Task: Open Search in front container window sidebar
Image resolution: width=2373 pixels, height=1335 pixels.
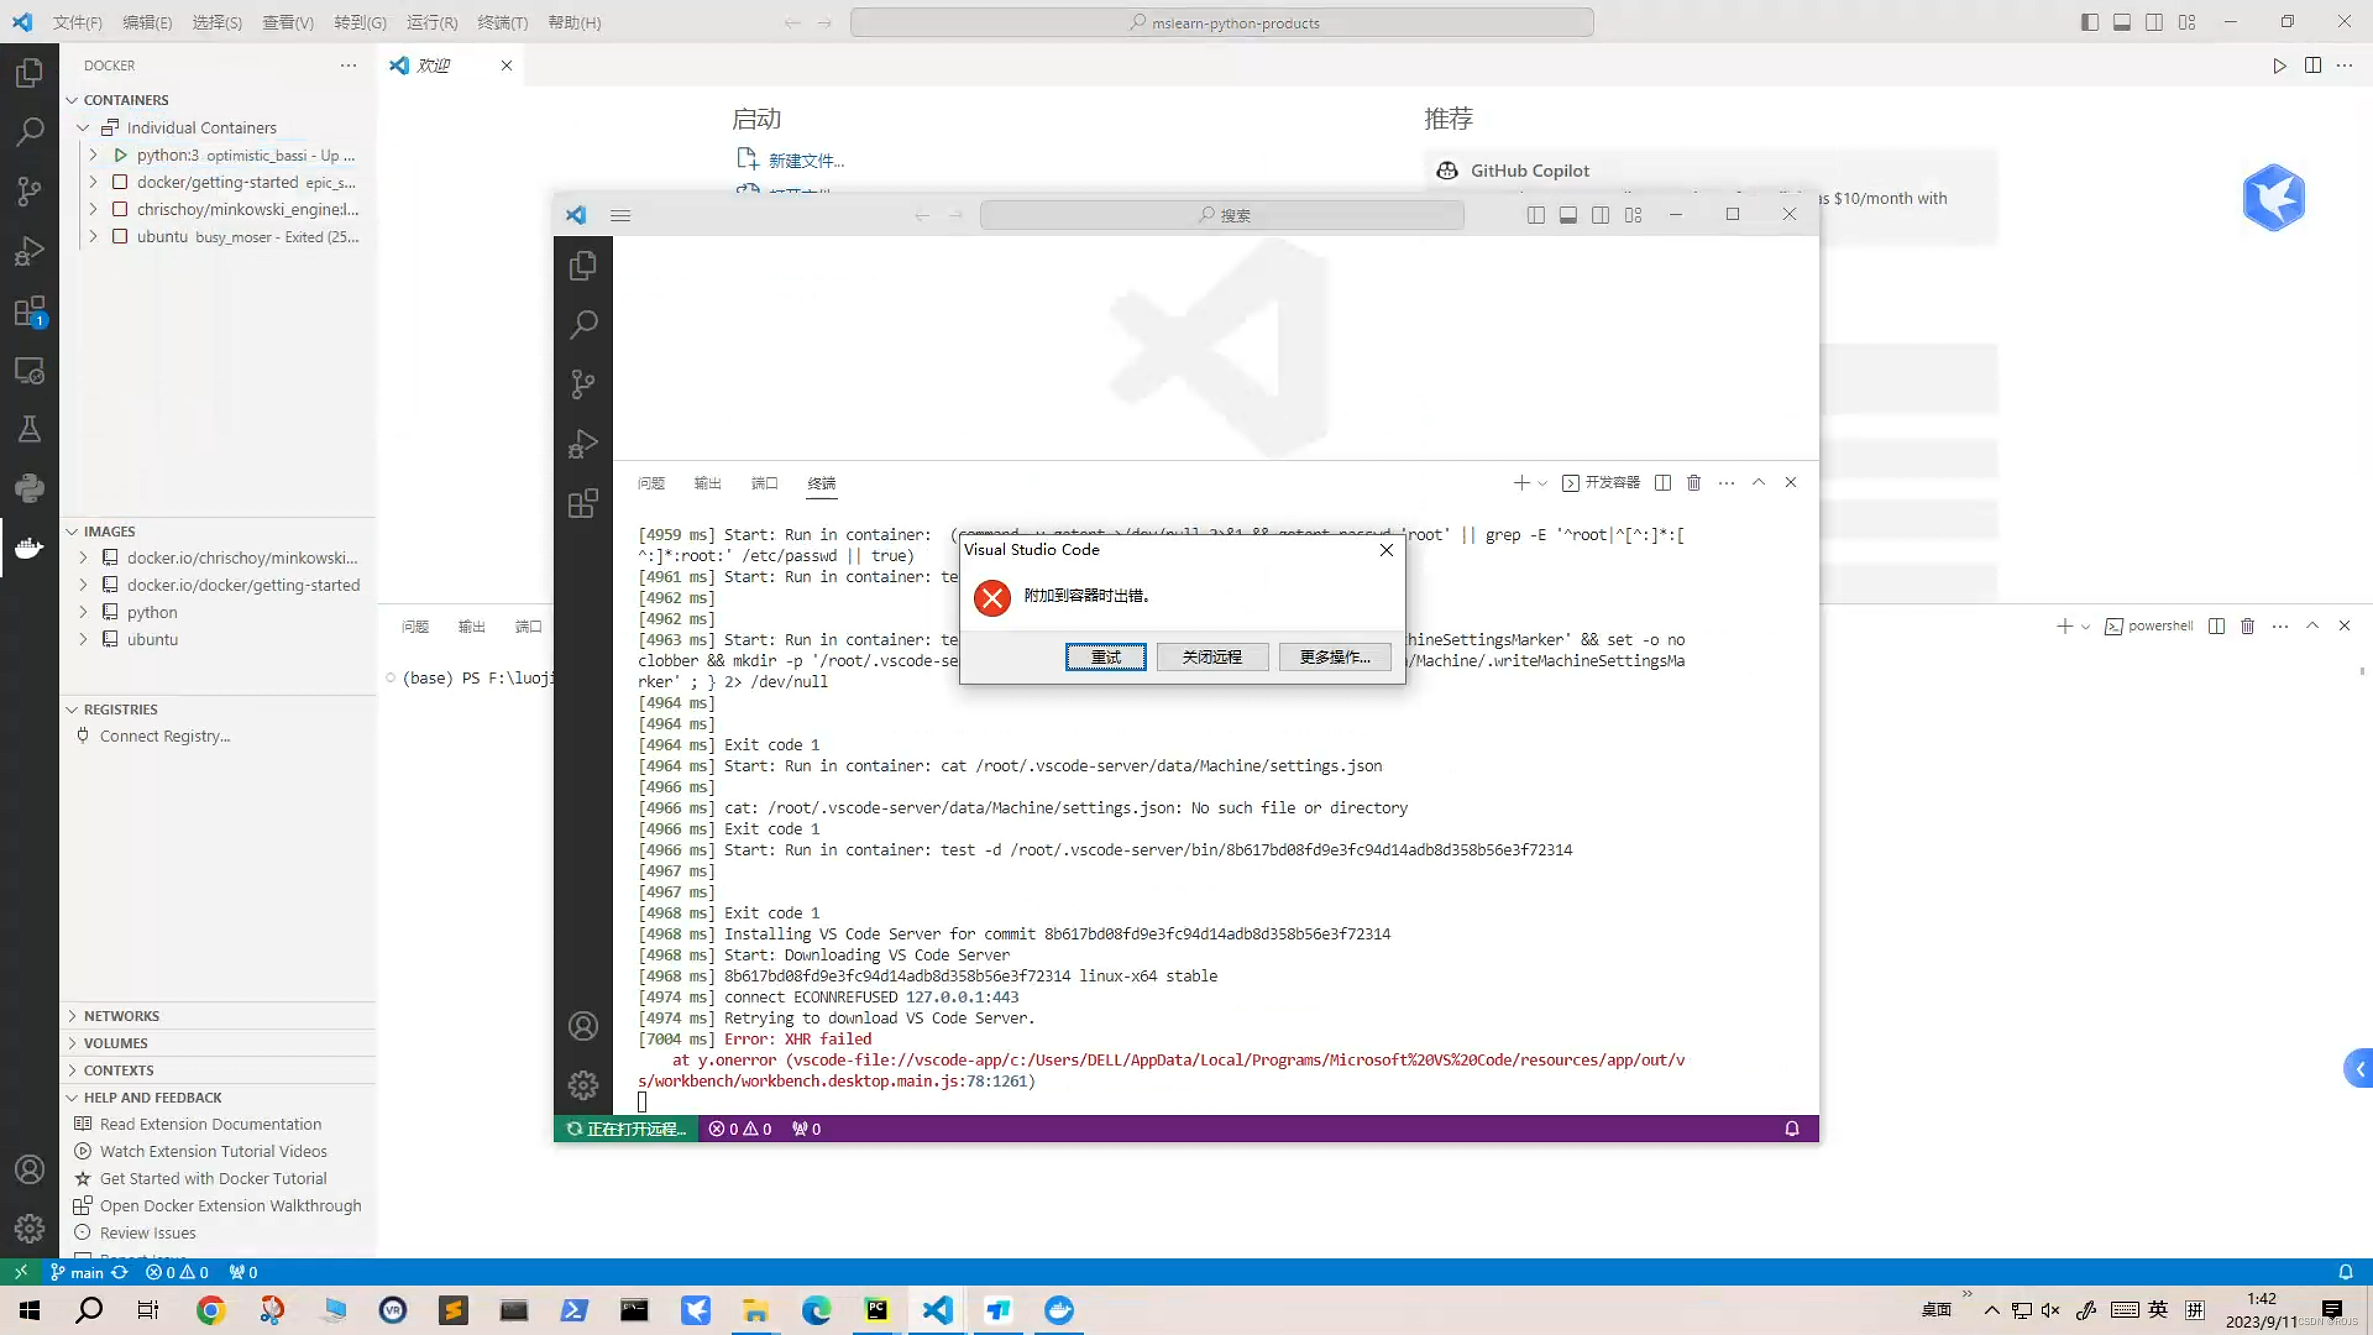Action: coord(583,324)
